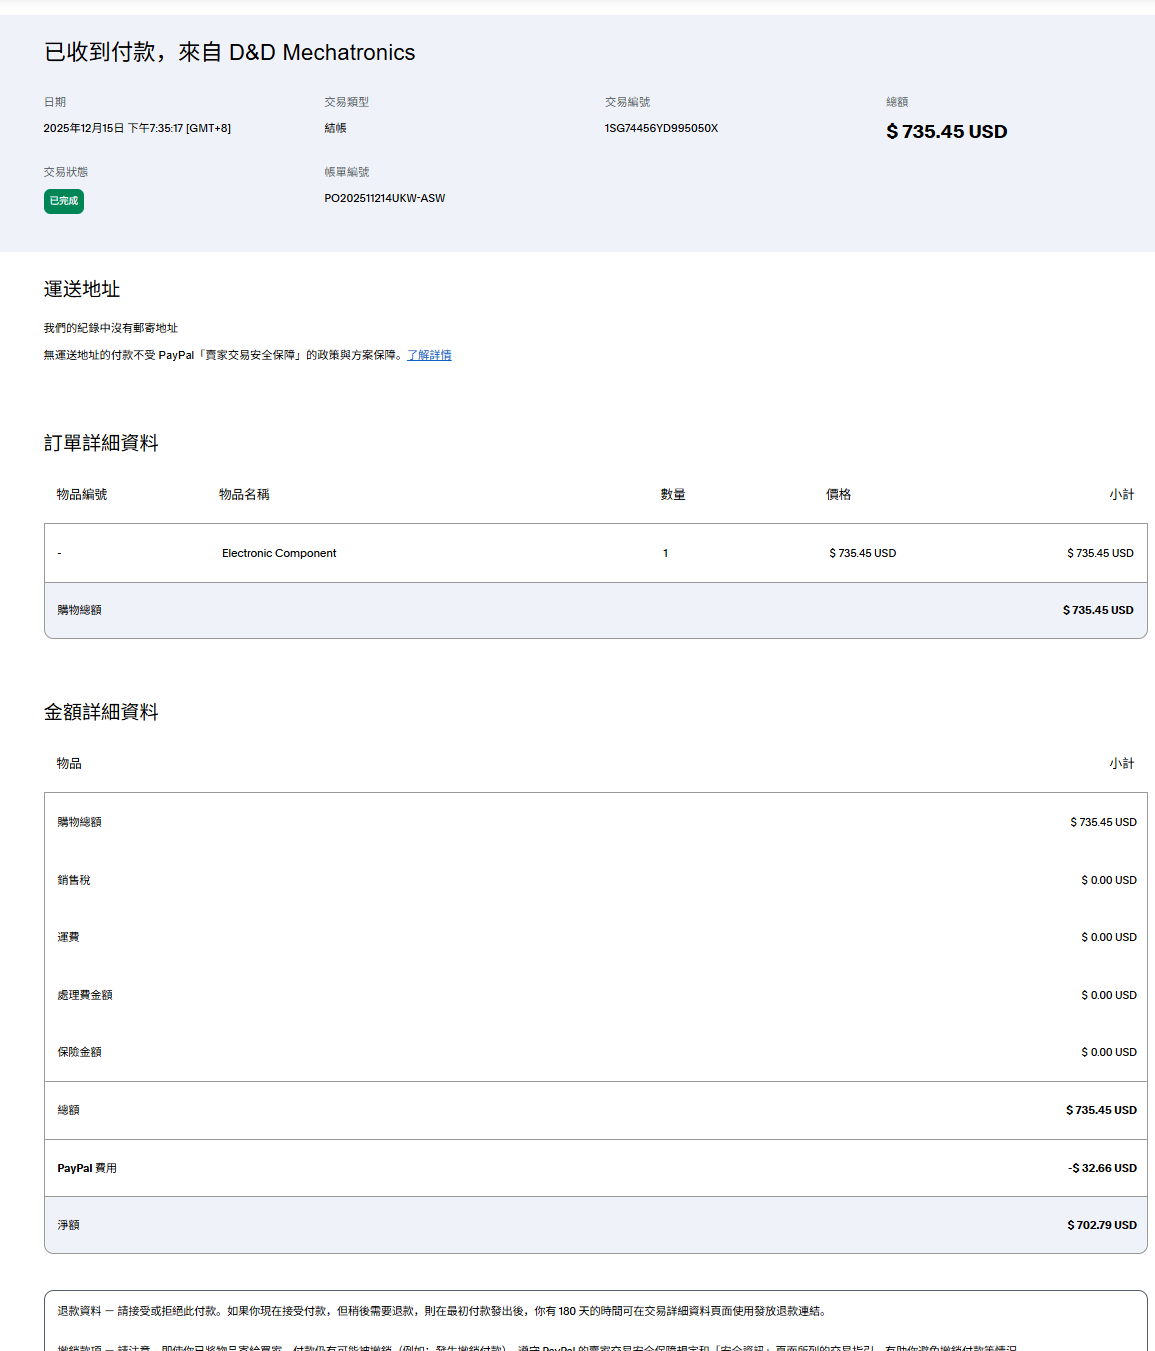Click the green 已完成 status badge

(x=64, y=201)
